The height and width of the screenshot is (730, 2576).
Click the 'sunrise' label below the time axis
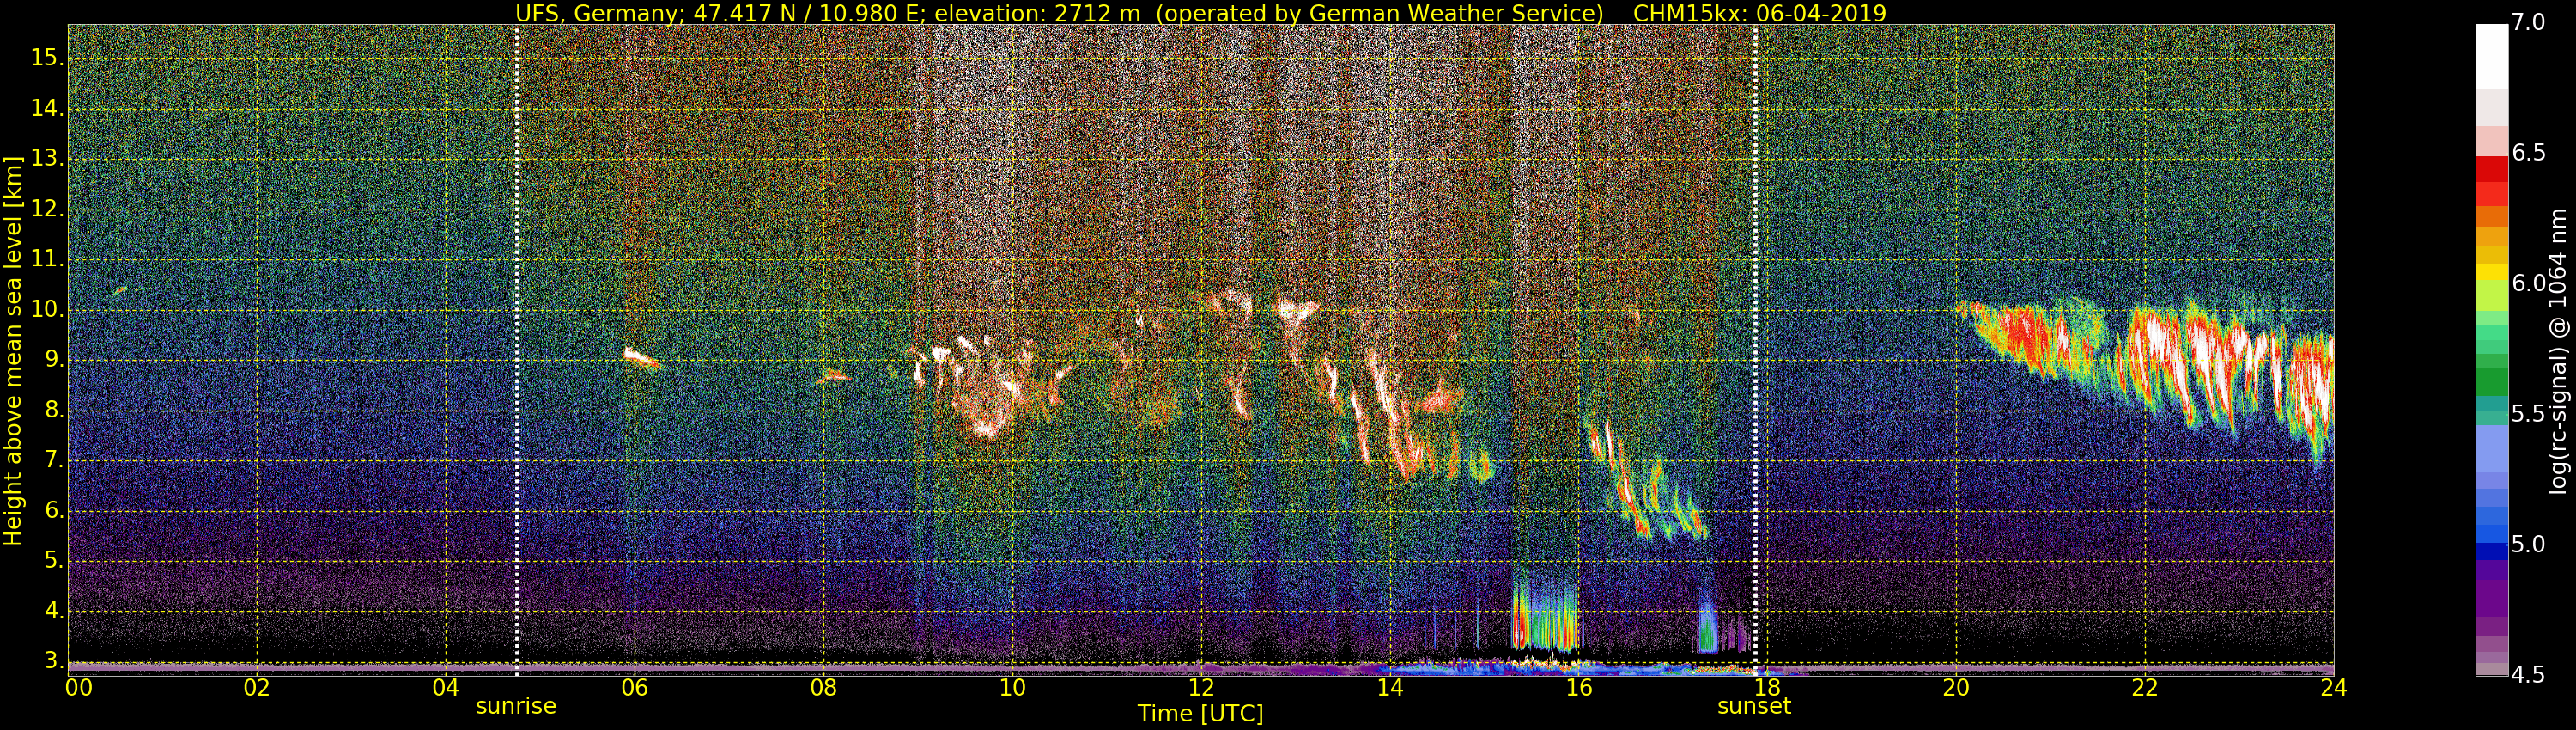coord(516,706)
